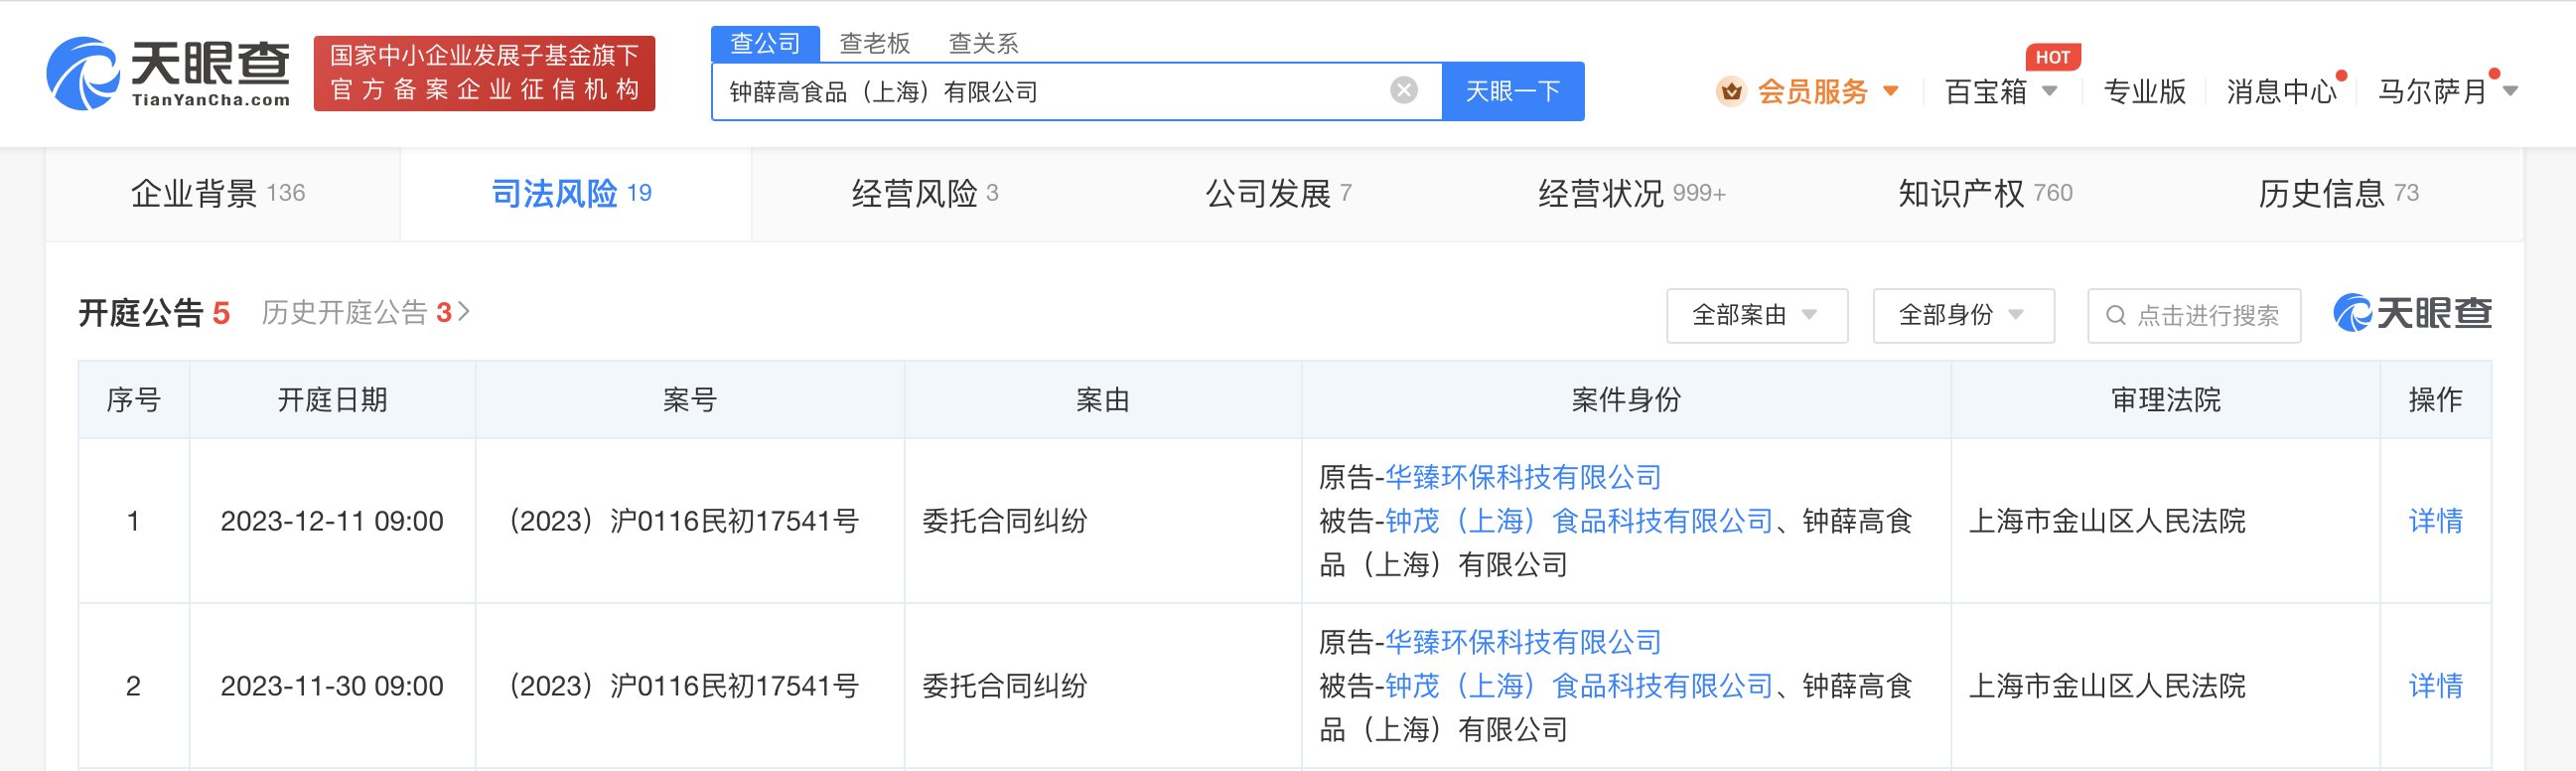Open the 马尔萨月 user account menu
This screenshot has width=2576, height=771.
pos(2445,92)
